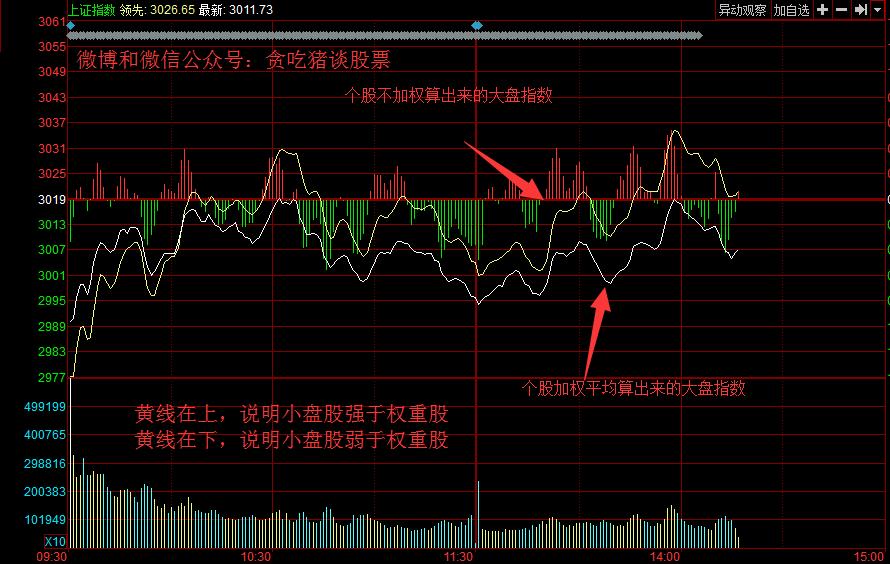Click the 3037 price axis label

[x=52, y=123]
